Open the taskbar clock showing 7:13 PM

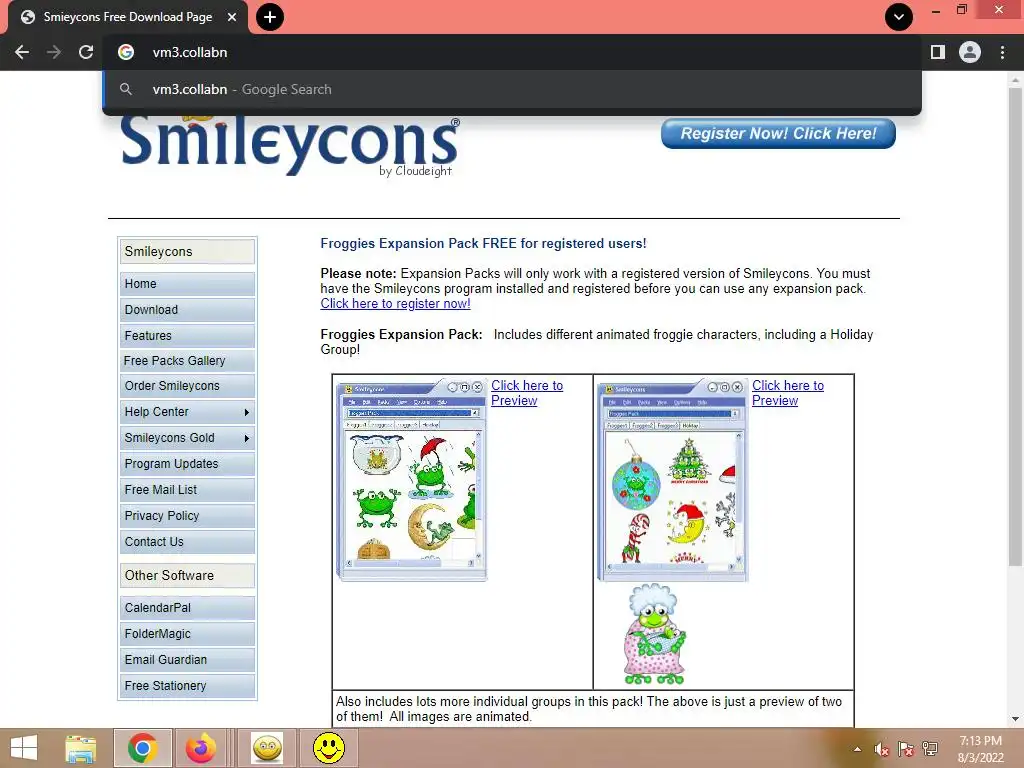click(980, 749)
